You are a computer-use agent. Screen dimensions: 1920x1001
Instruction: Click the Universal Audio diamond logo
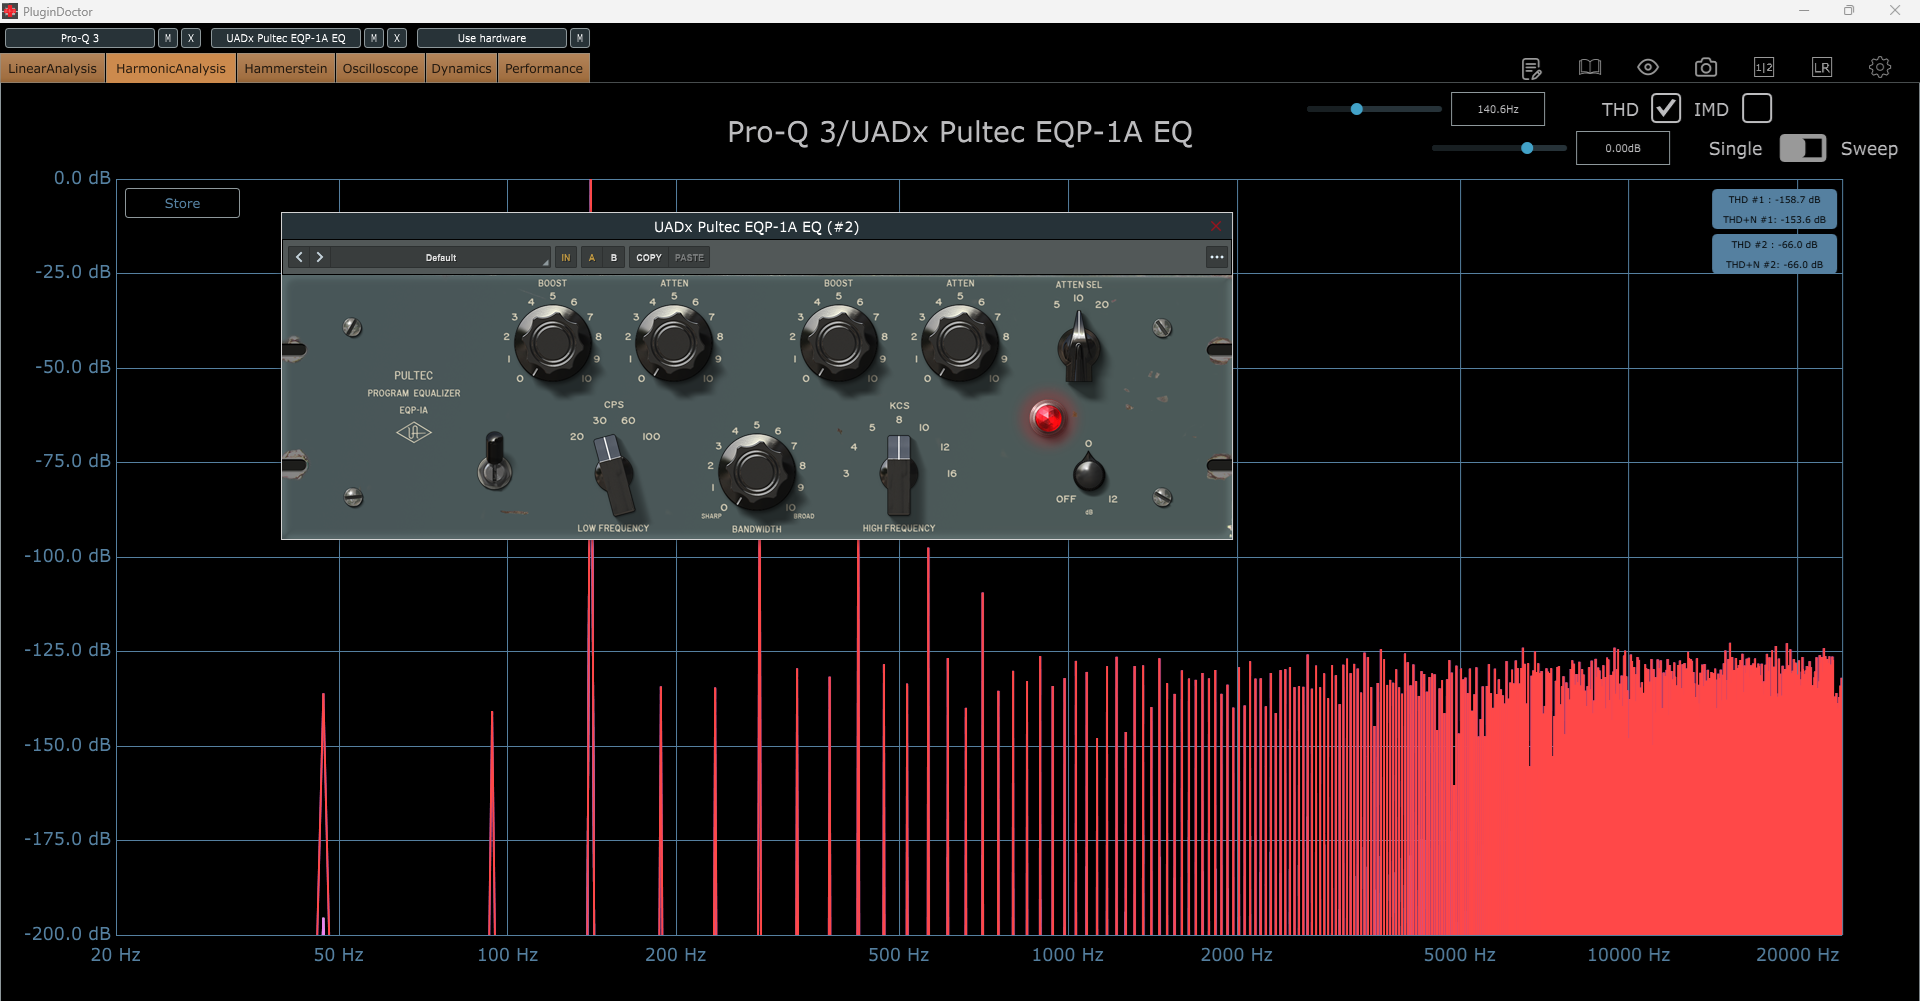coord(413,432)
